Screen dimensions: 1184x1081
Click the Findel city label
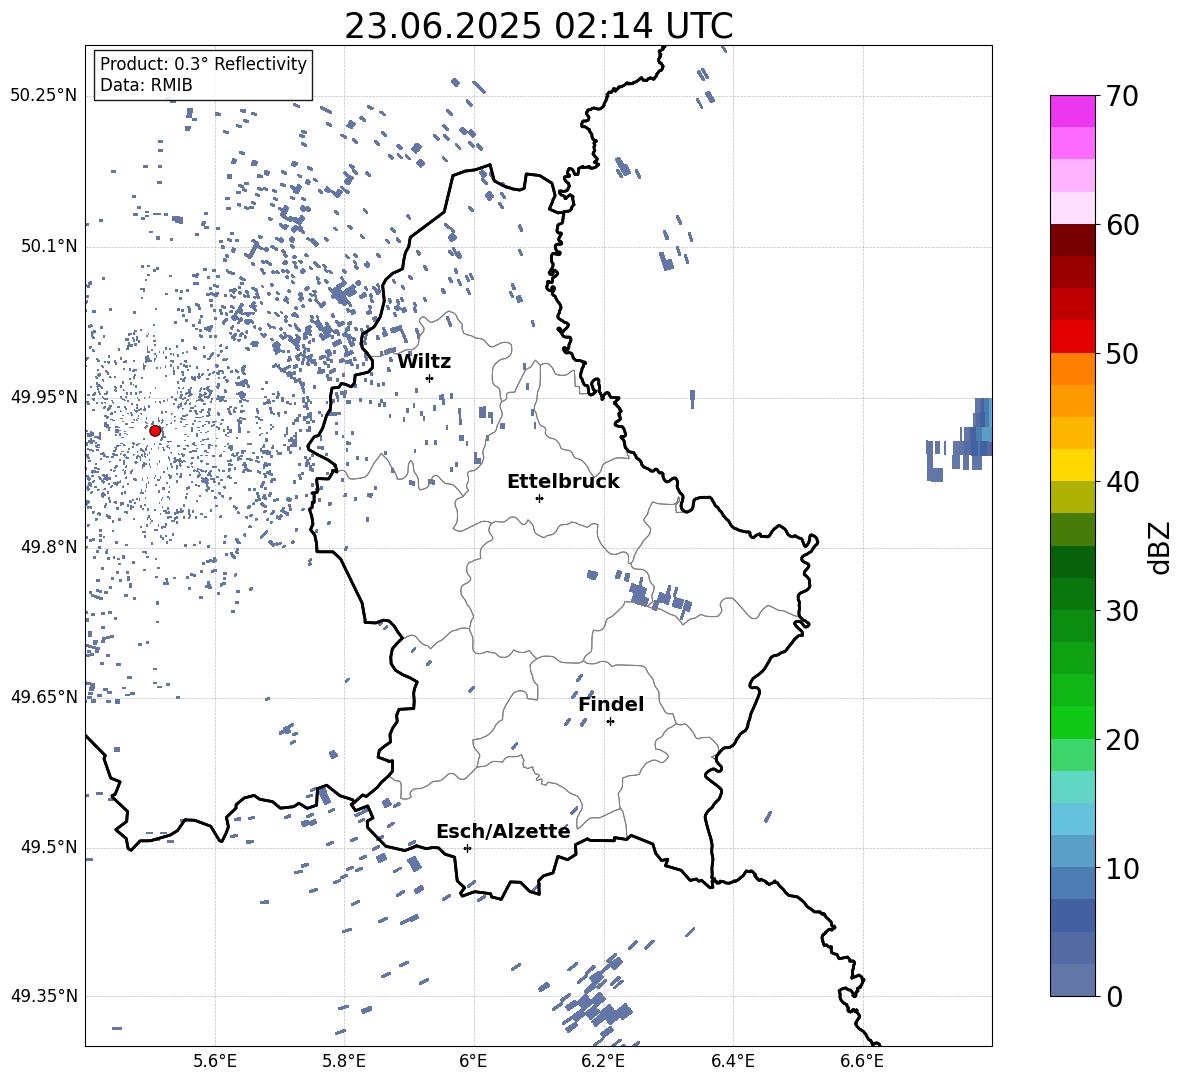pos(611,704)
